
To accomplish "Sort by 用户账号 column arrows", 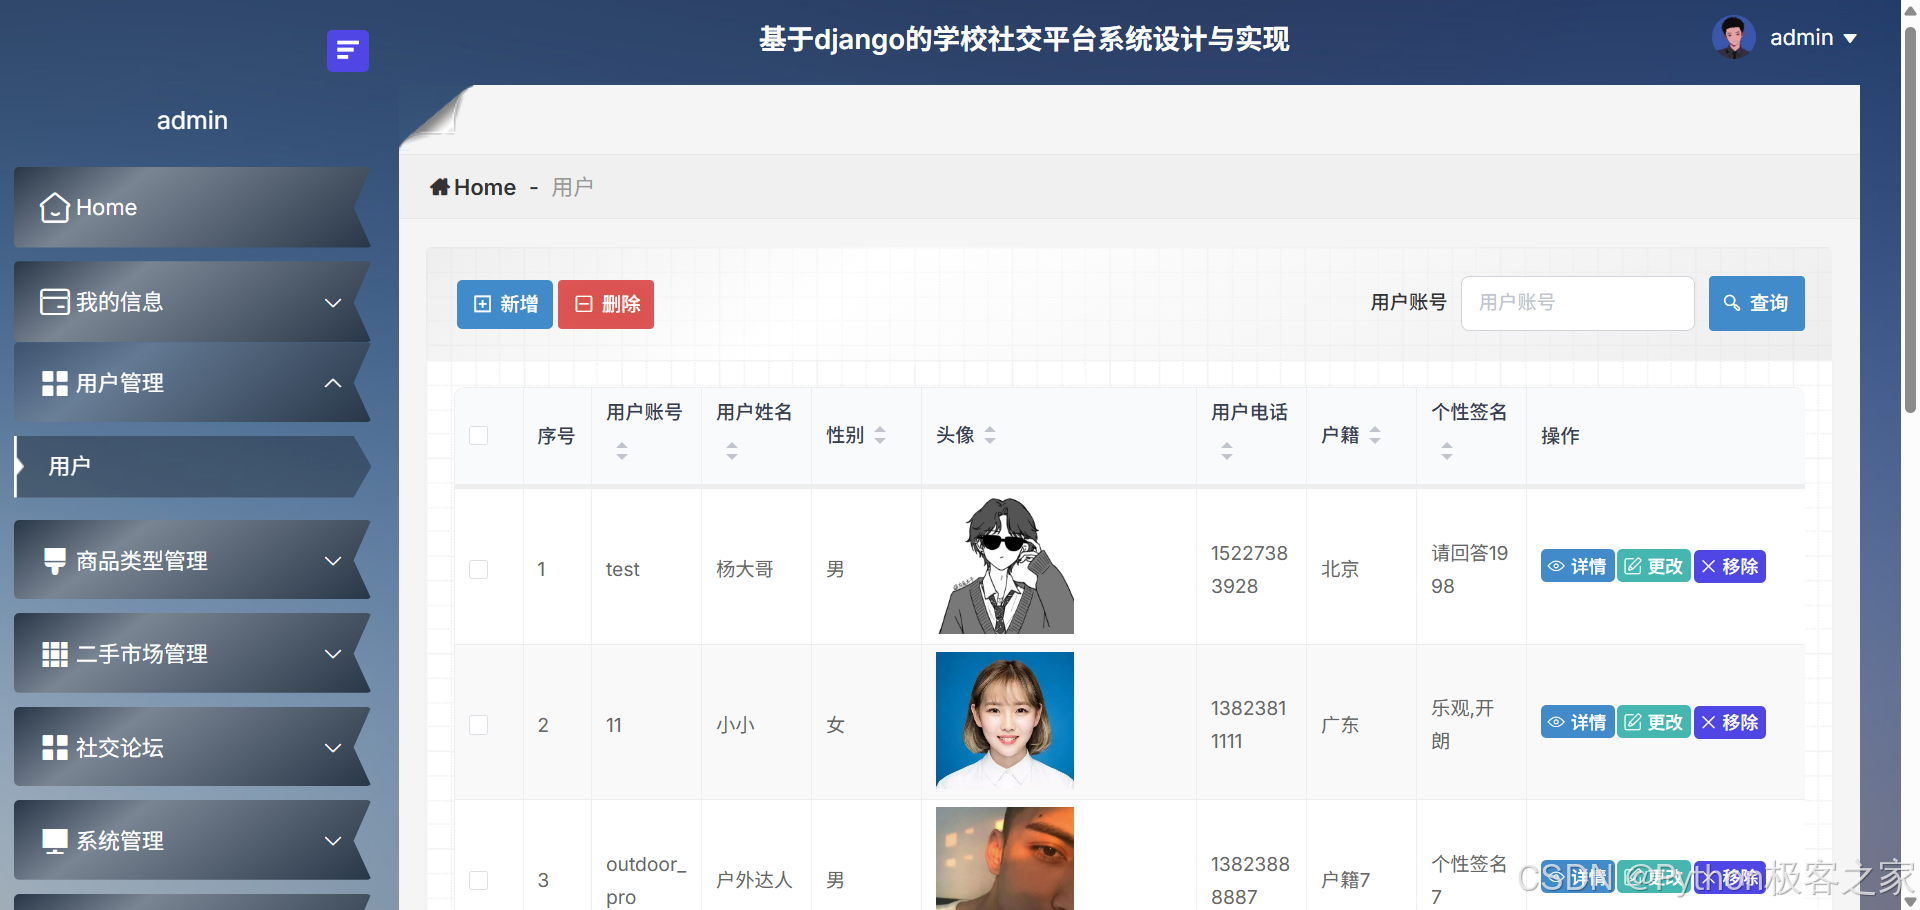I will [622, 451].
